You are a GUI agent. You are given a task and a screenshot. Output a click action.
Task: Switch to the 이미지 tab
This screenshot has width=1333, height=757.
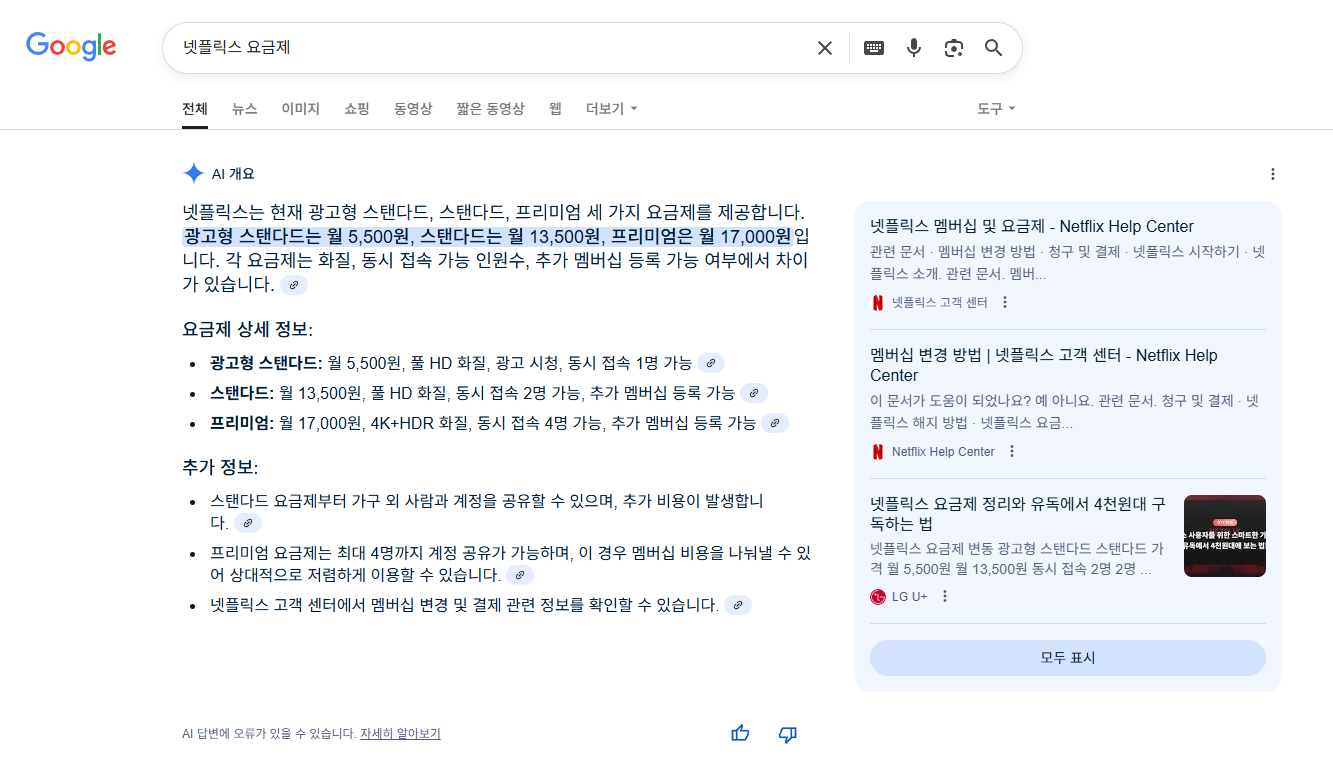pyautogui.click(x=301, y=108)
